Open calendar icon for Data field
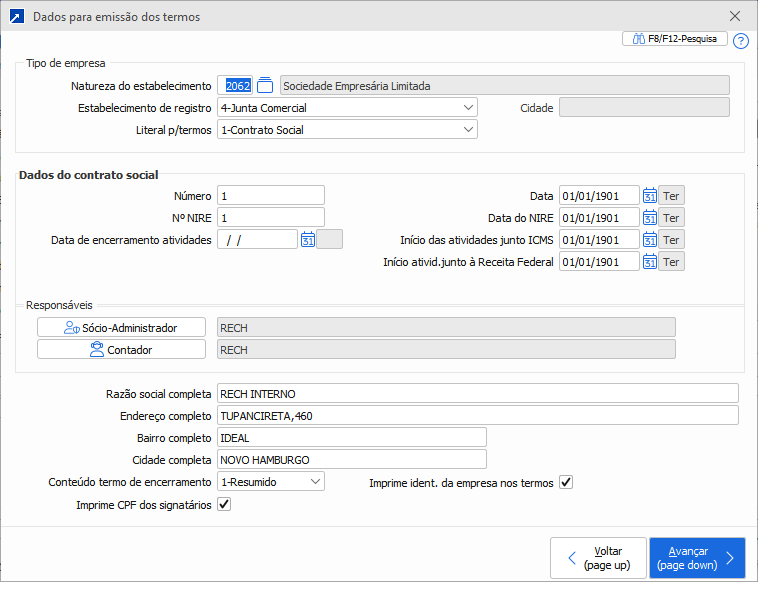The image size is (772, 589). [650, 196]
